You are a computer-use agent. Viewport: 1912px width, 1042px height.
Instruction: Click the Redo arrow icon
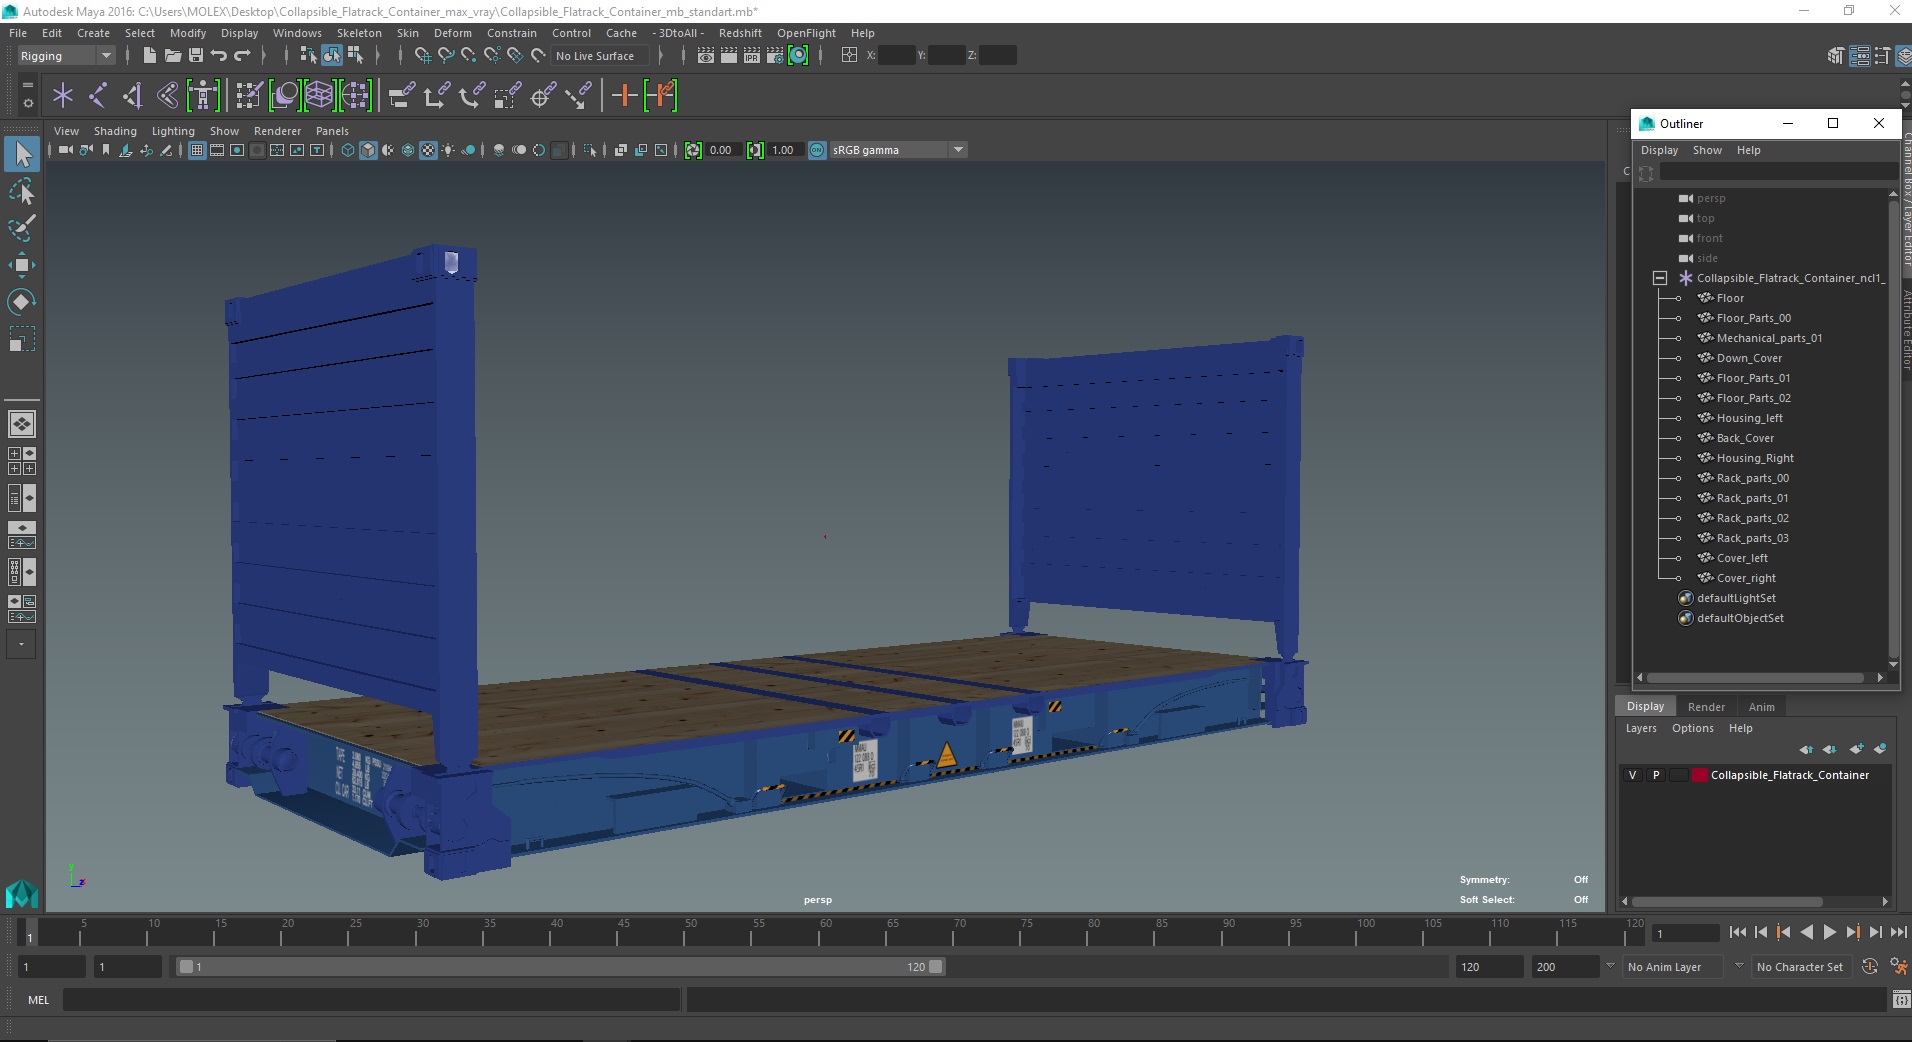[x=242, y=56]
